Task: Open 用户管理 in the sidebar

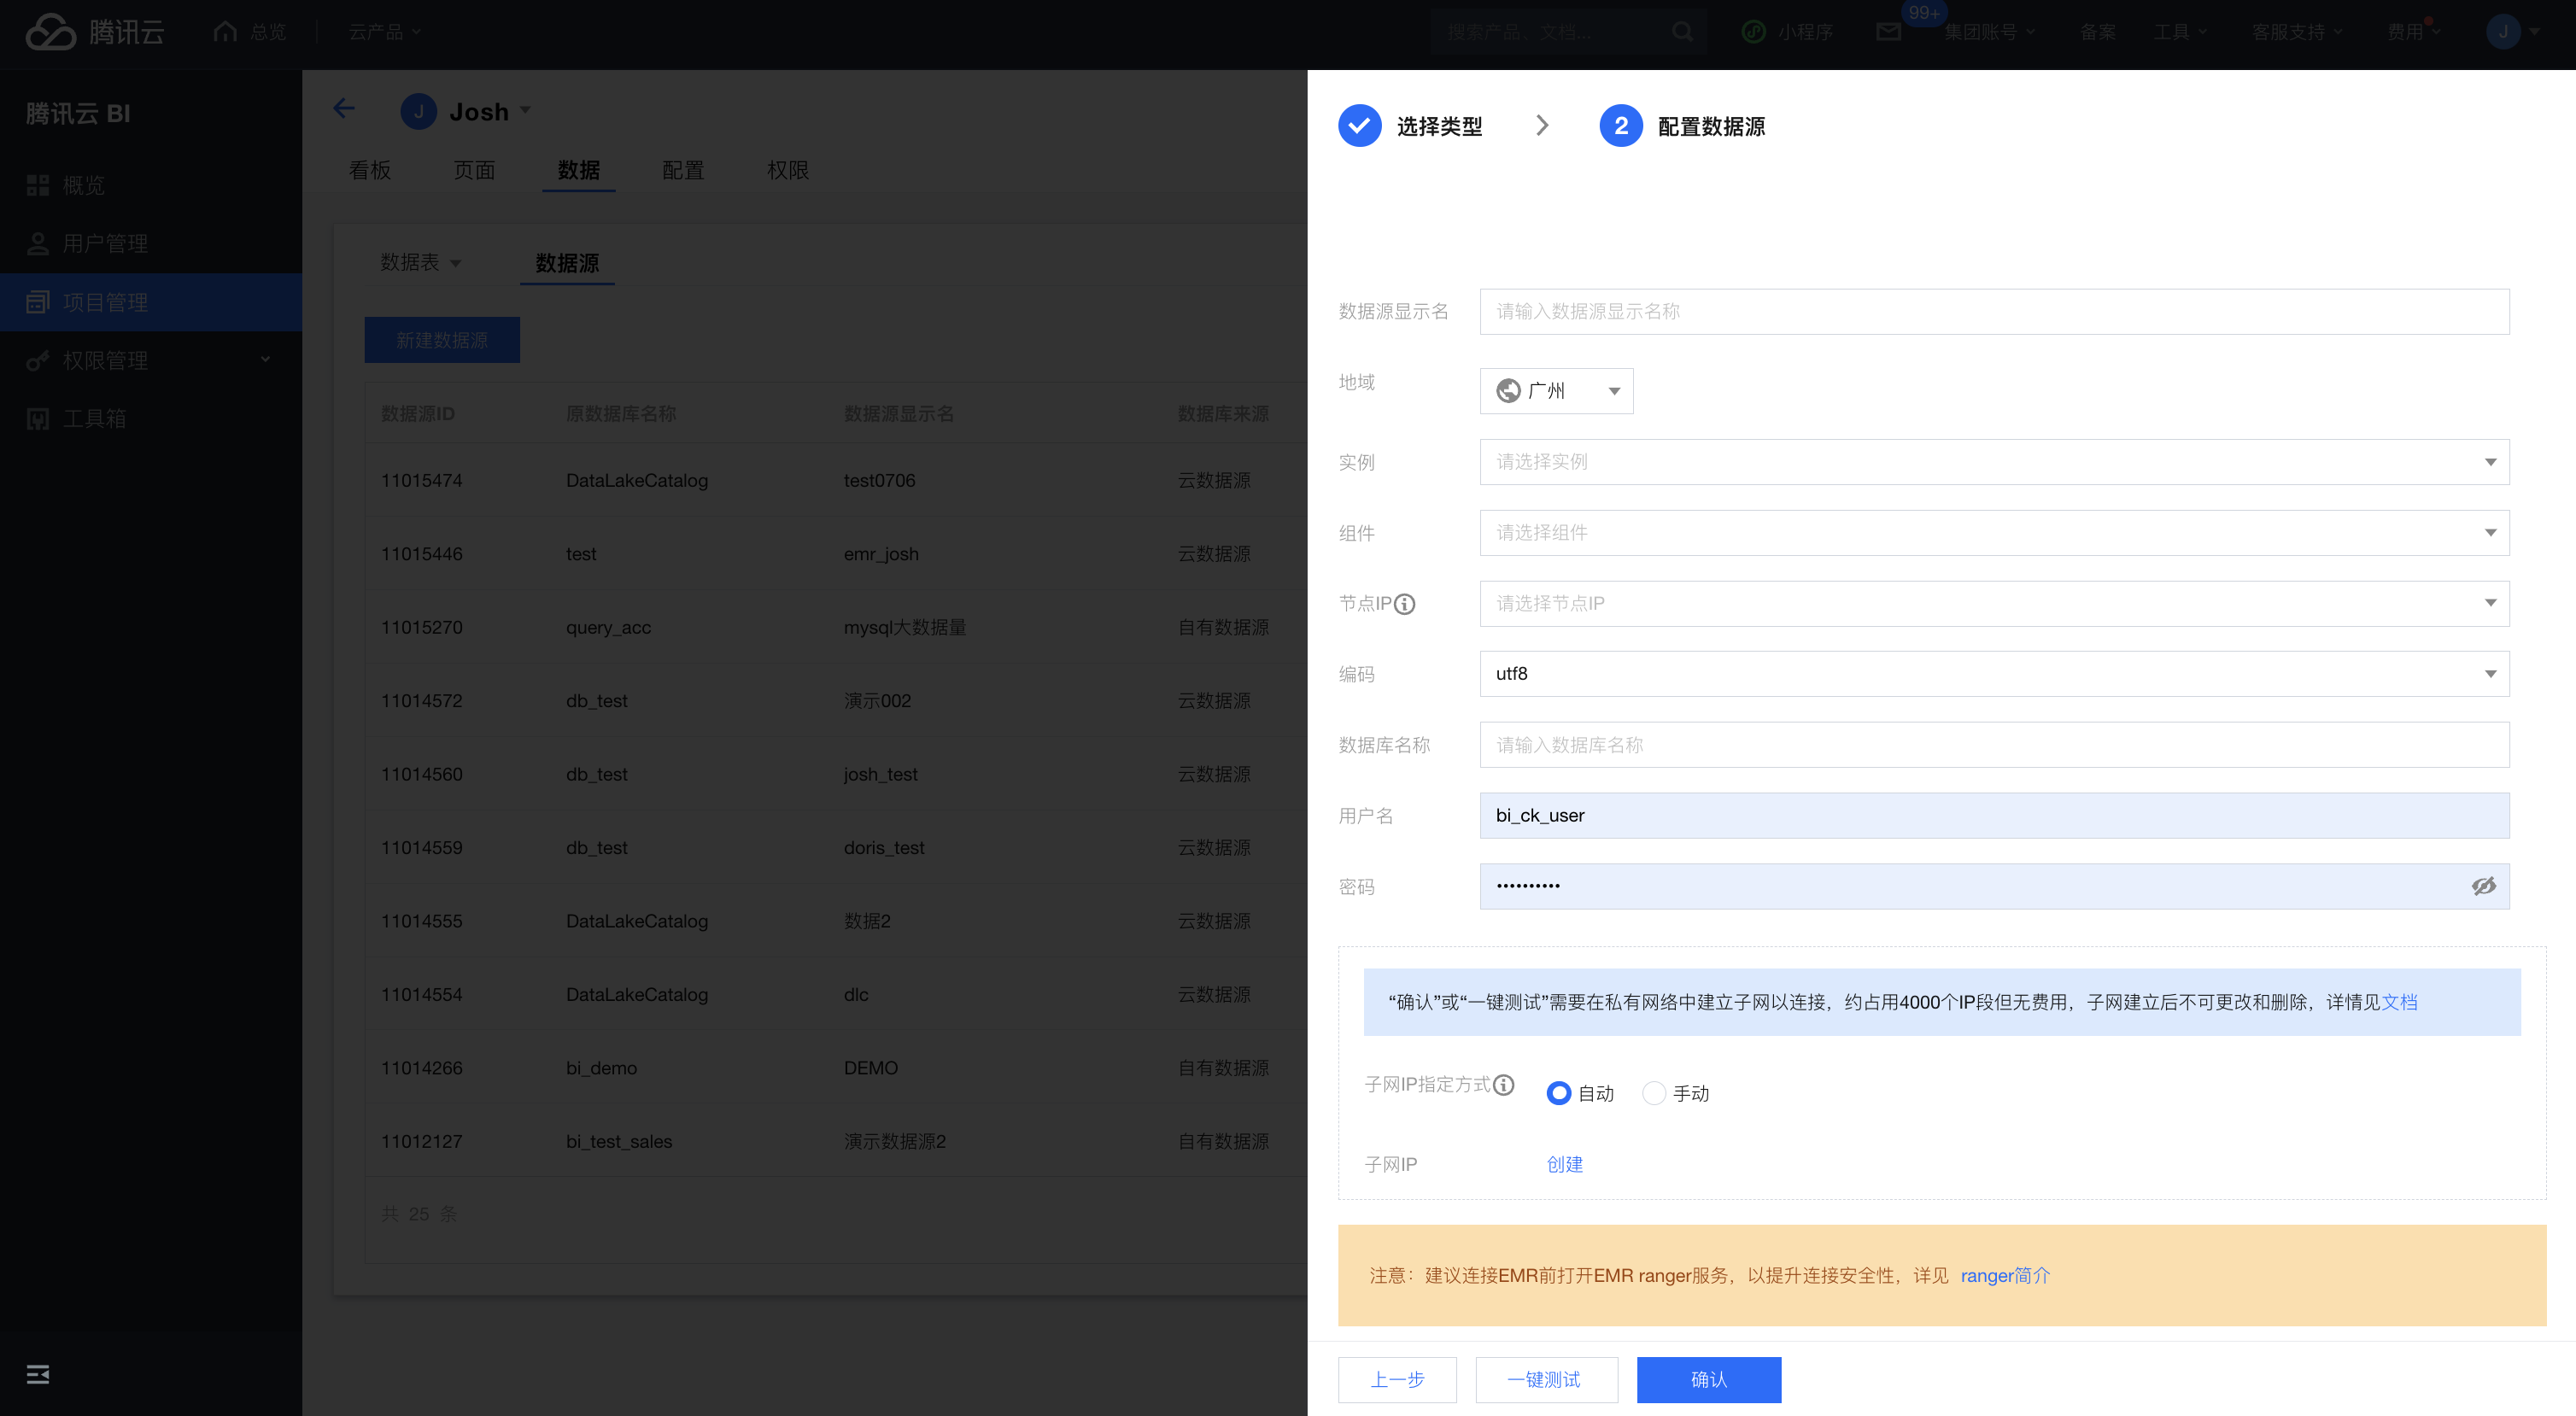Action: point(105,243)
